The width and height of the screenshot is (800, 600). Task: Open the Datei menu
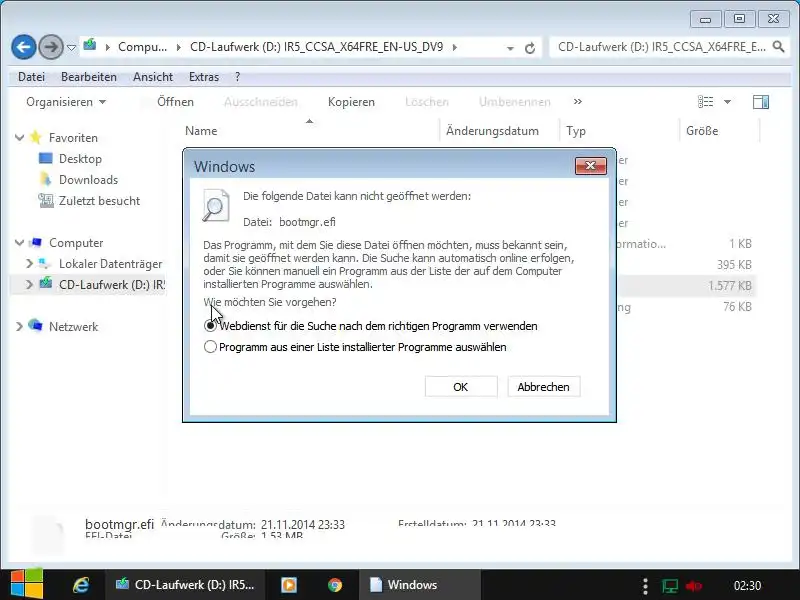[31, 77]
